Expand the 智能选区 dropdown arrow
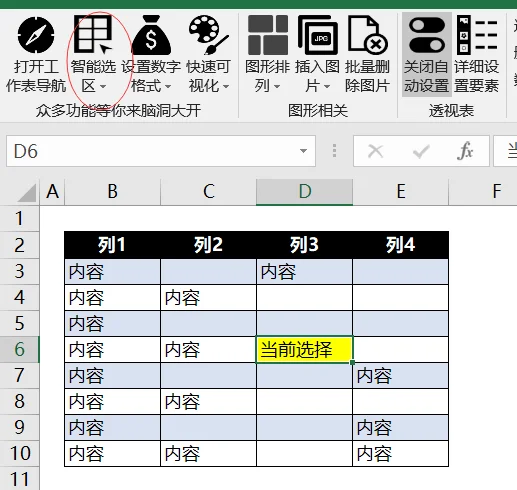517x490 pixels. (x=103, y=87)
